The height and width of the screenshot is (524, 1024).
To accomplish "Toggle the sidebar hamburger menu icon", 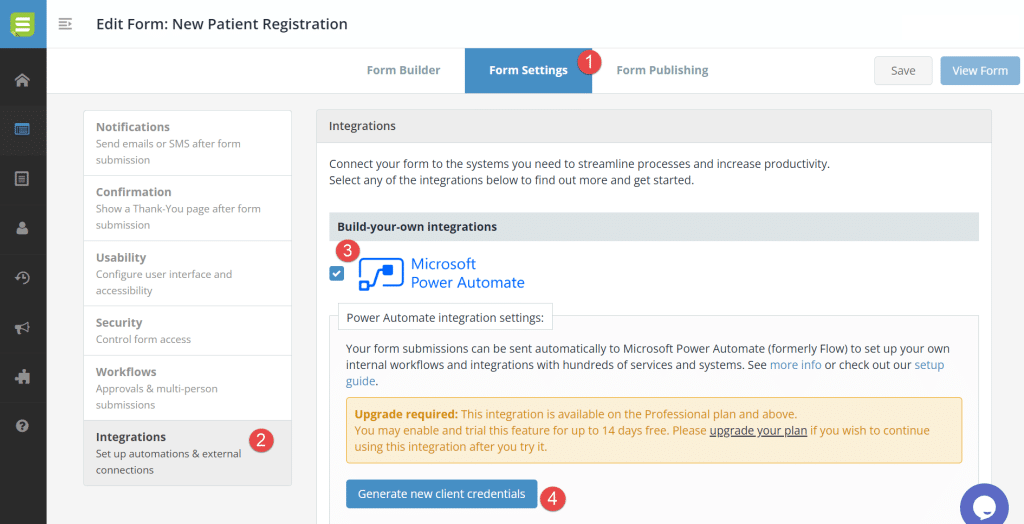I will pyautogui.click(x=65, y=24).
